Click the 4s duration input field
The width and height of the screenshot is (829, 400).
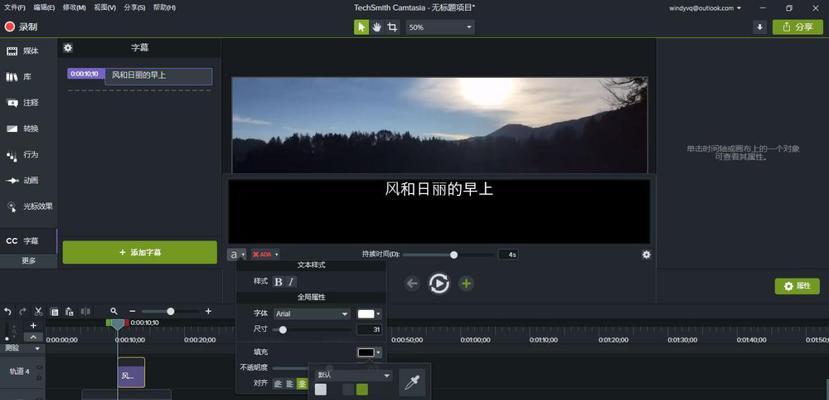coord(508,255)
